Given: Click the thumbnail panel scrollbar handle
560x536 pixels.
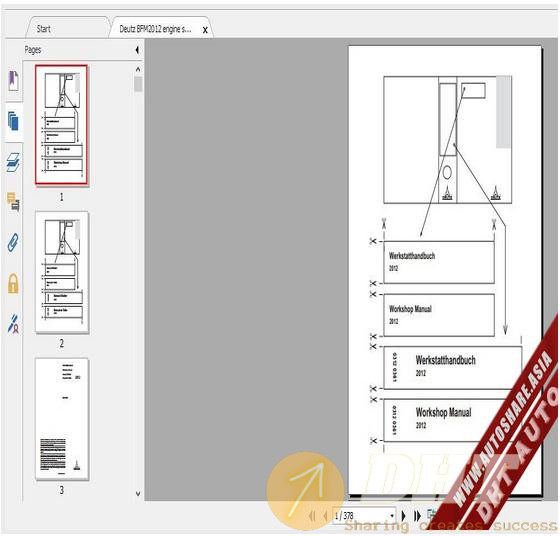Looking at the screenshot, I should pyautogui.click(x=138, y=84).
